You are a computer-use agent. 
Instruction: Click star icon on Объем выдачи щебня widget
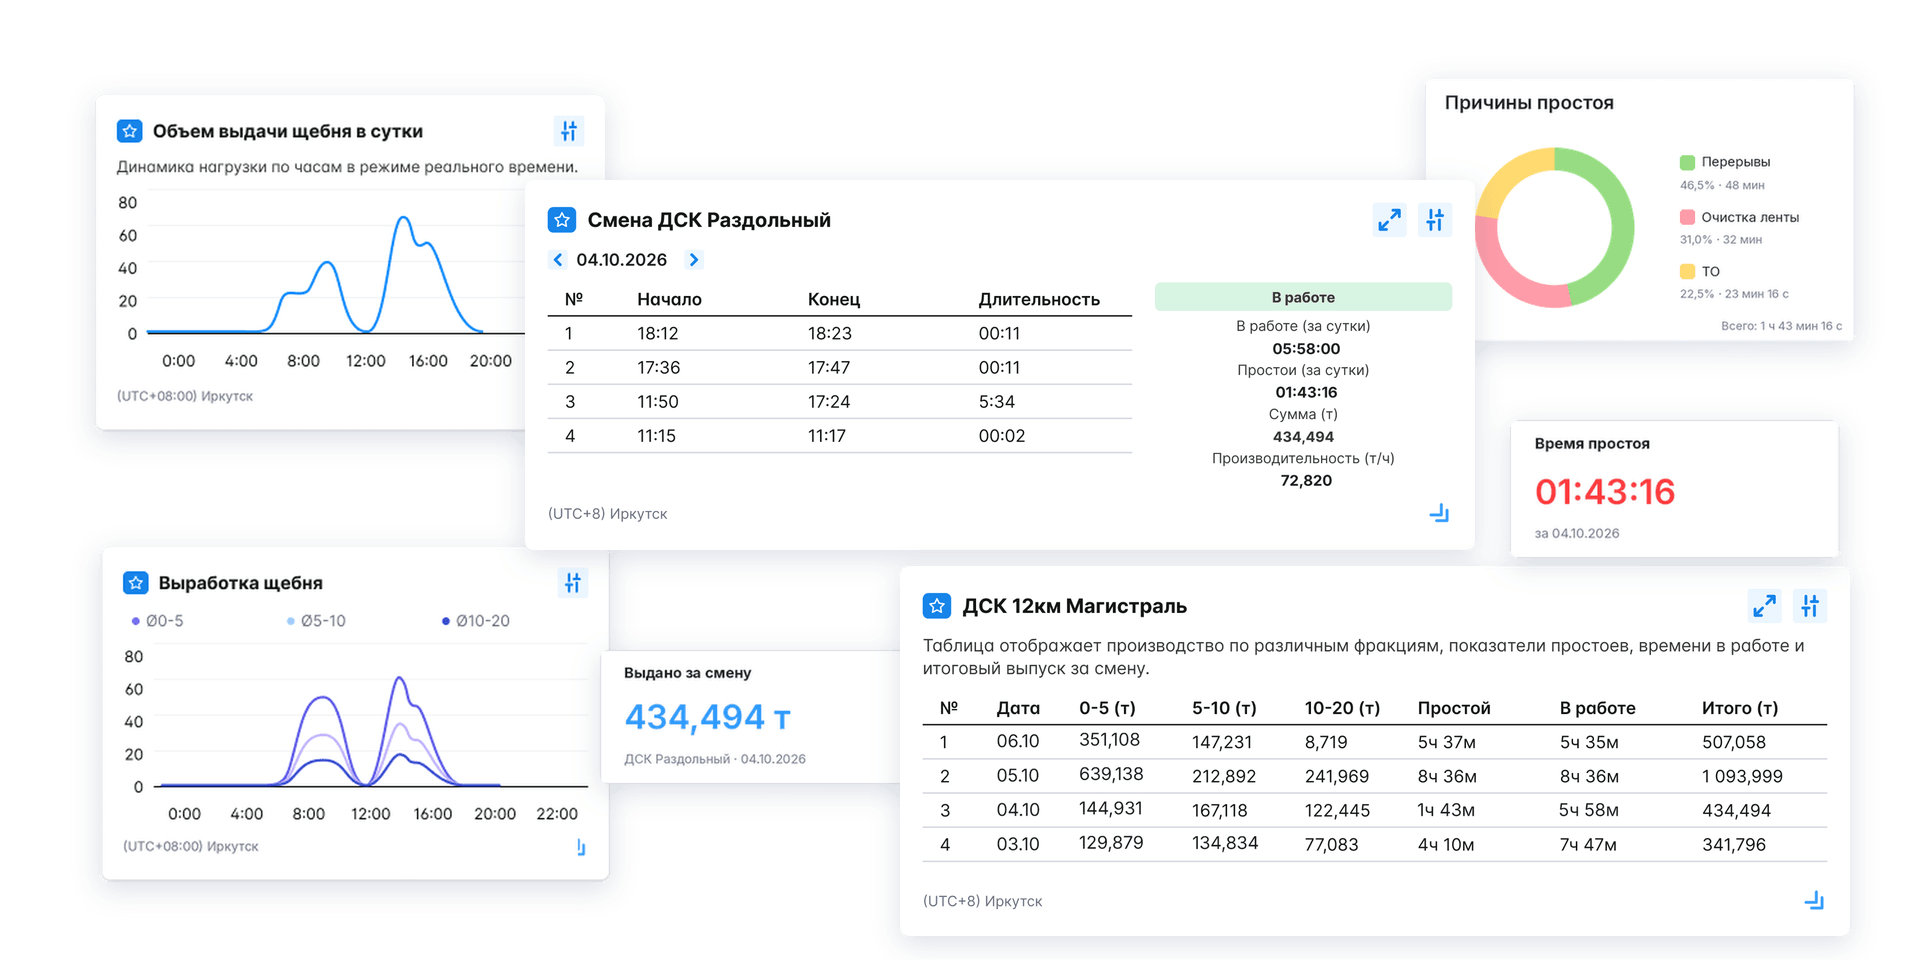[129, 131]
